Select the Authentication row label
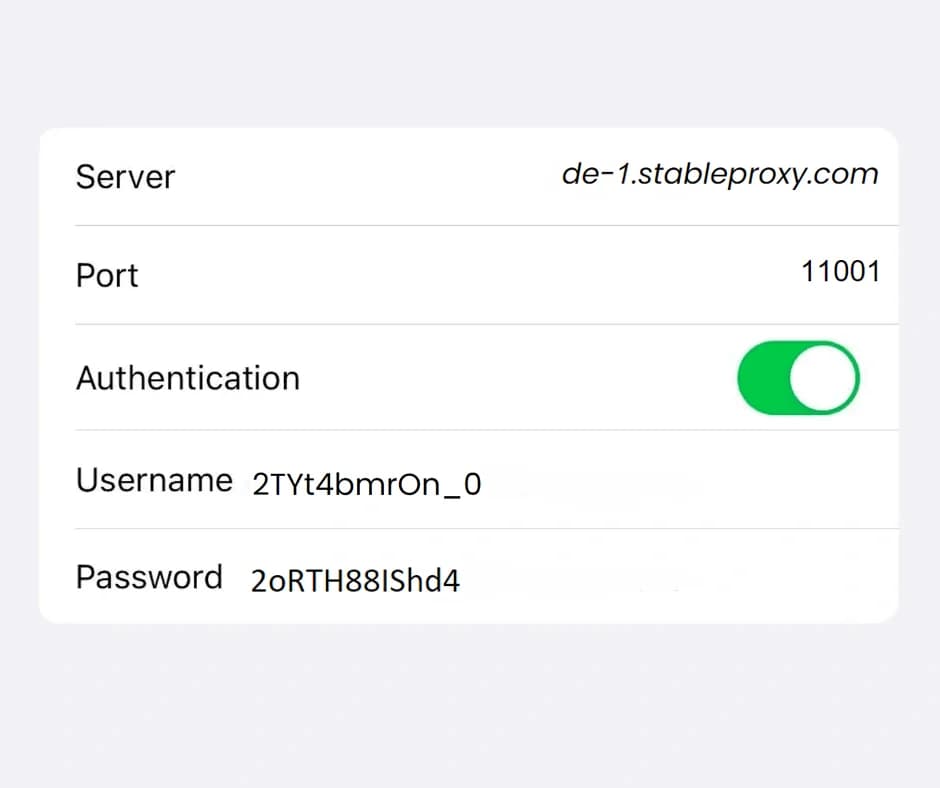Screen dimensions: 940x788 pyautogui.click(x=187, y=378)
